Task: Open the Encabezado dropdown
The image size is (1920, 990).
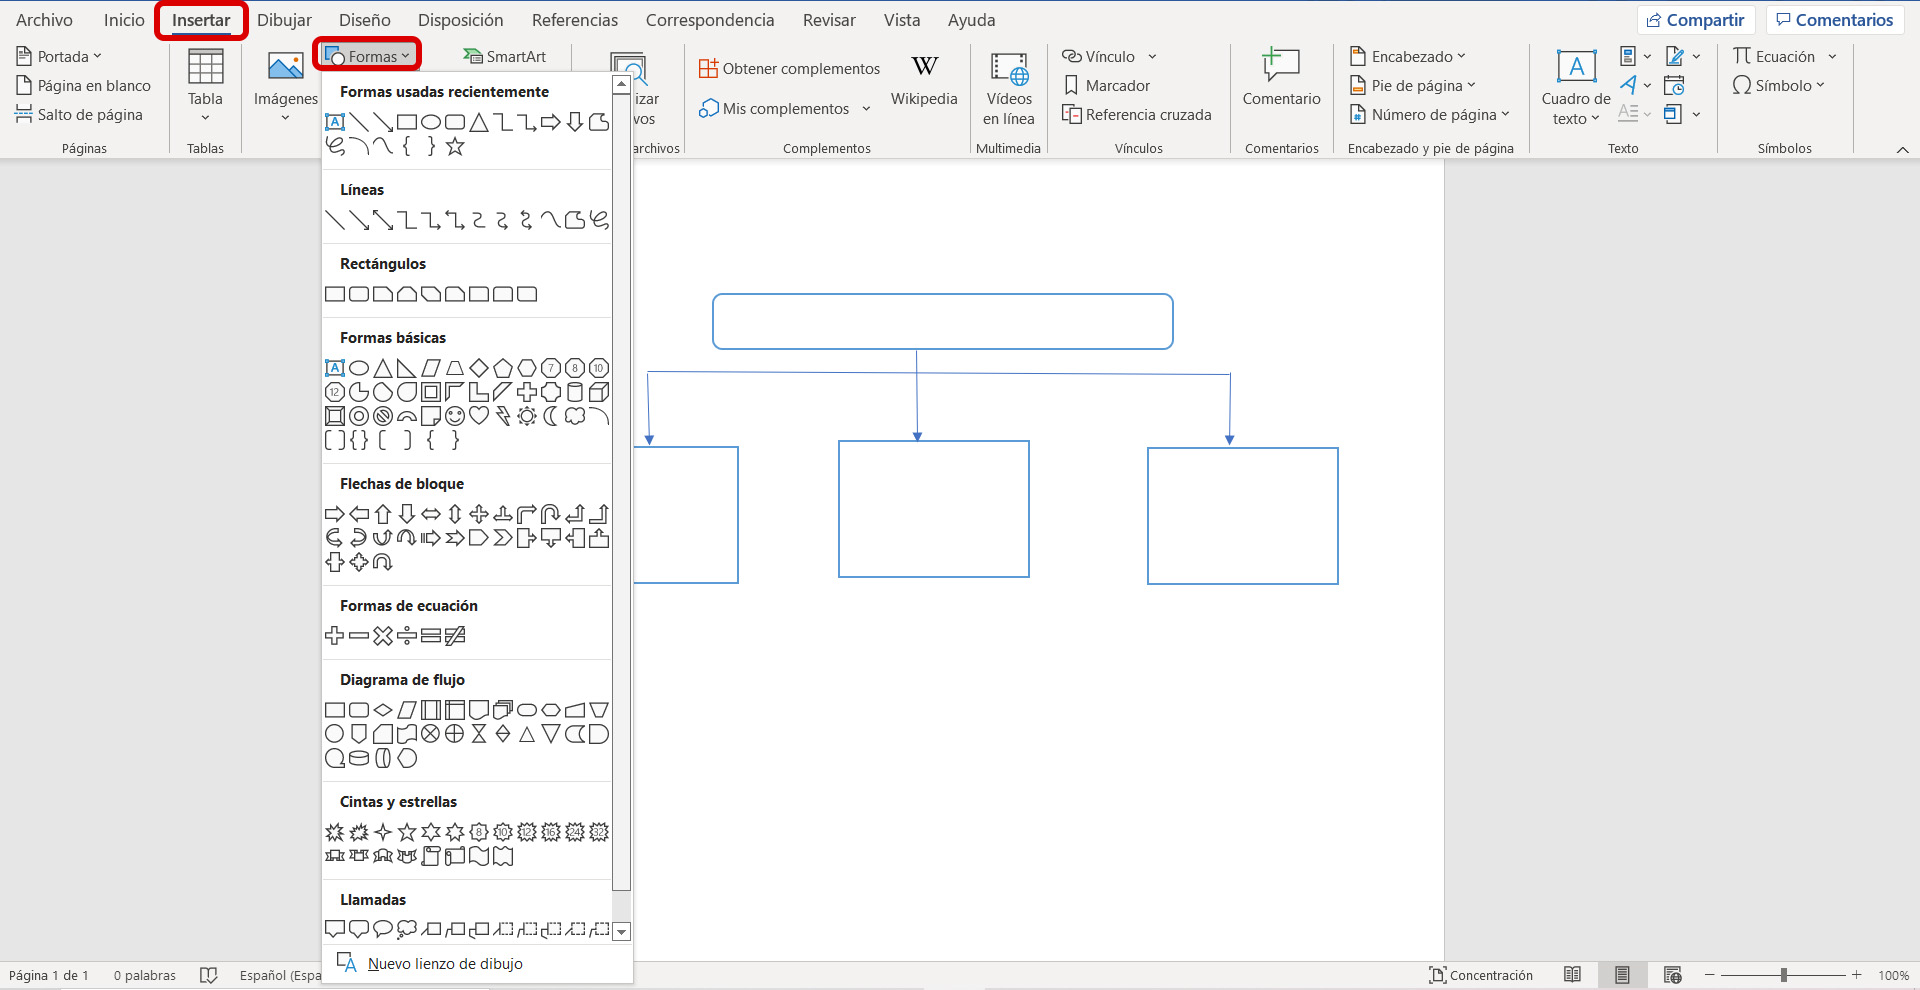Action: coord(1407,56)
